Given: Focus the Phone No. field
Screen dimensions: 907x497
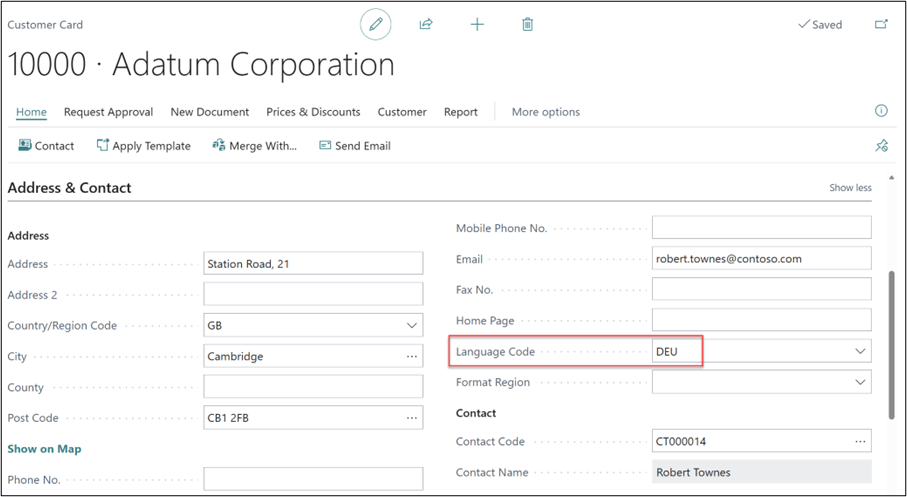Looking at the screenshot, I should point(313,479).
